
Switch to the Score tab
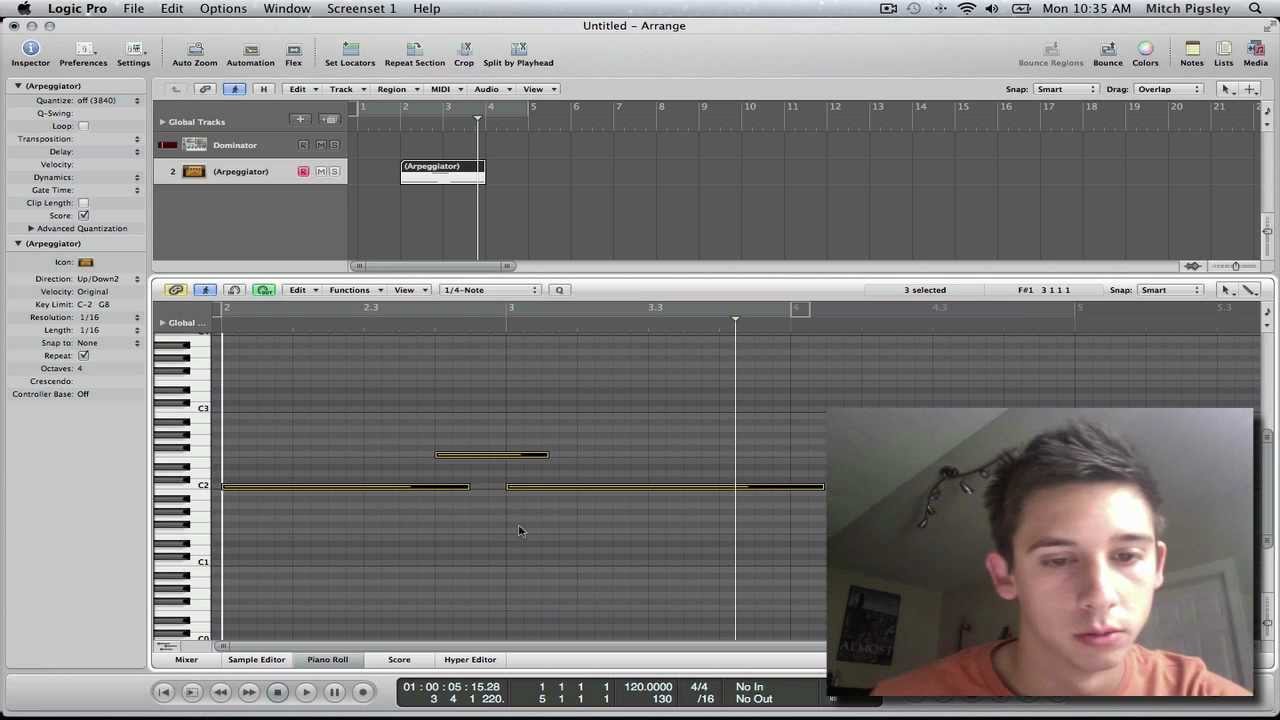tap(399, 660)
